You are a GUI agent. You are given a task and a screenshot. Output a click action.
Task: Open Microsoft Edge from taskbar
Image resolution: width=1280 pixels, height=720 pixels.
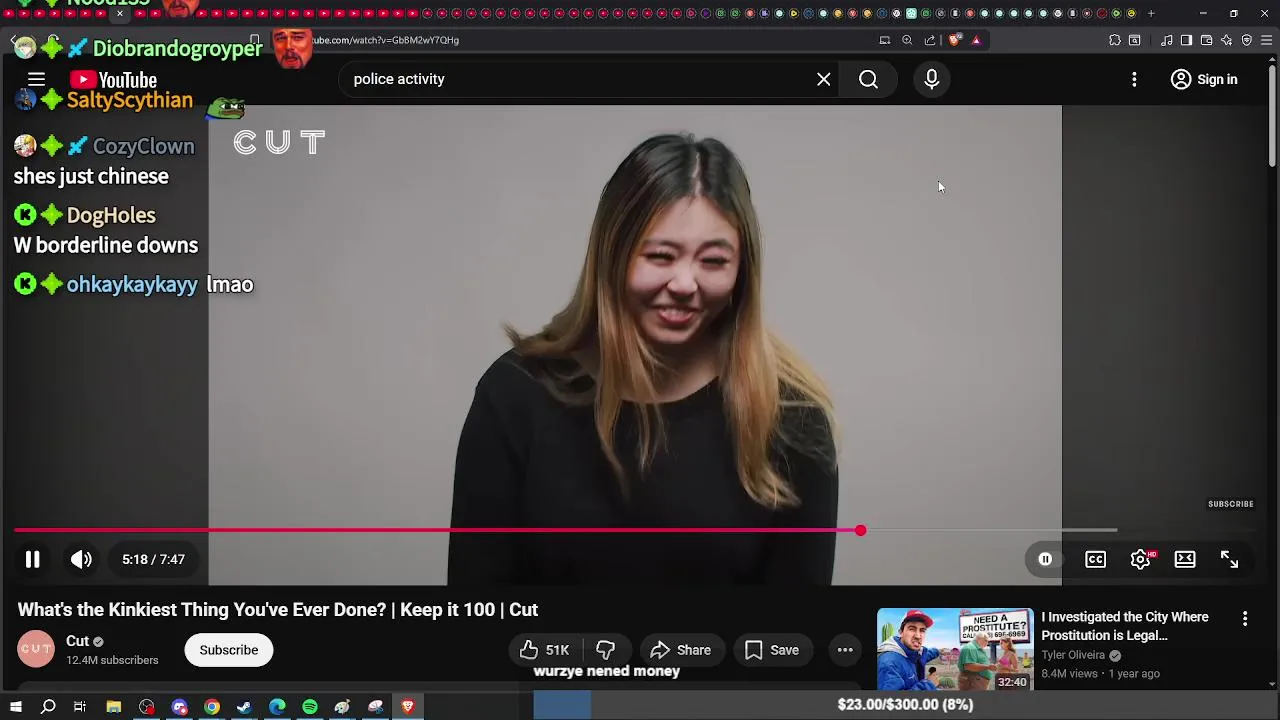pos(277,707)
